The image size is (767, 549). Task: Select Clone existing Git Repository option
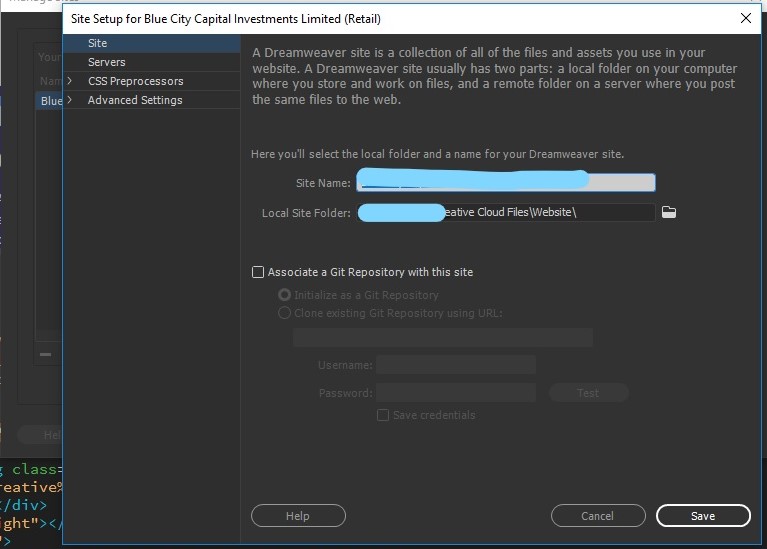(284, 313)
